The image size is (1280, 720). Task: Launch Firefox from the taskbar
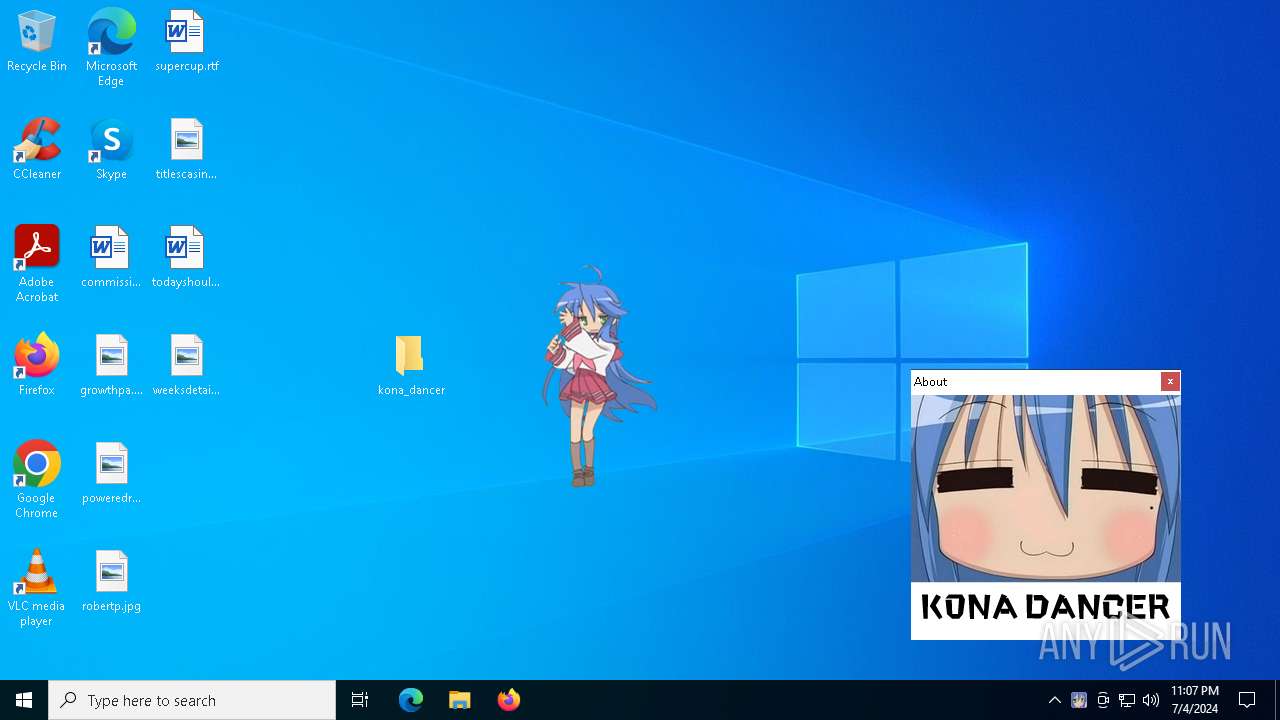pos(509,700)
